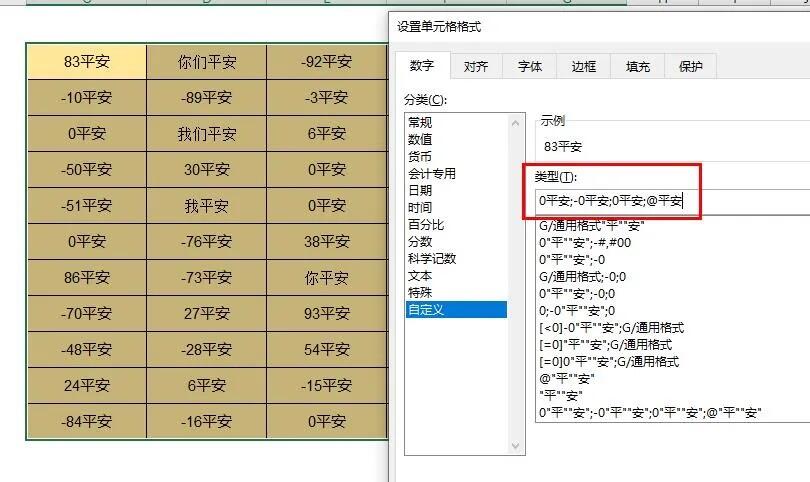Open the 字体 tab

[x=529, y=66]
